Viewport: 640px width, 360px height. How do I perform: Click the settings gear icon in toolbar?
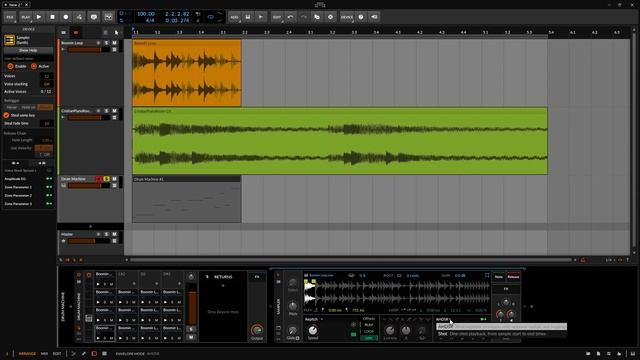[x=330, y=17]
